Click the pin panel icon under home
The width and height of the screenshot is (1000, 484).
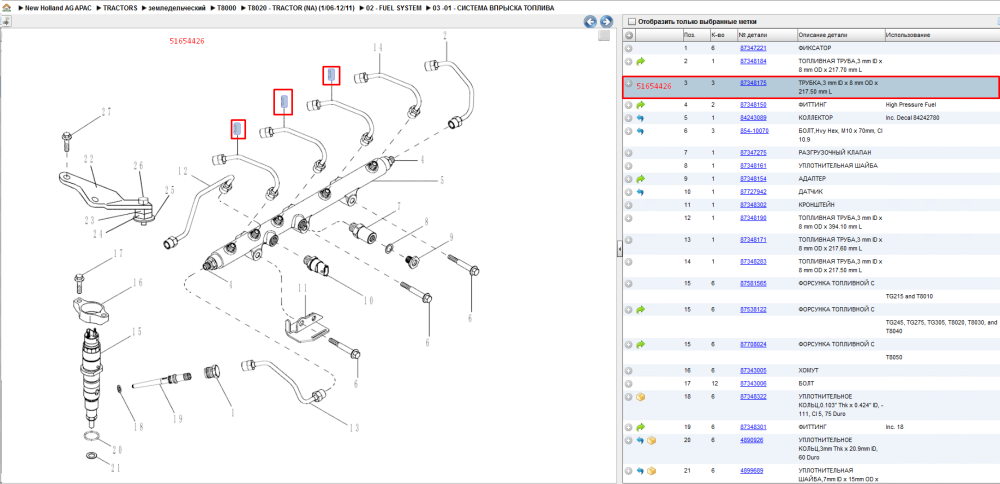[x=5, y=20]
